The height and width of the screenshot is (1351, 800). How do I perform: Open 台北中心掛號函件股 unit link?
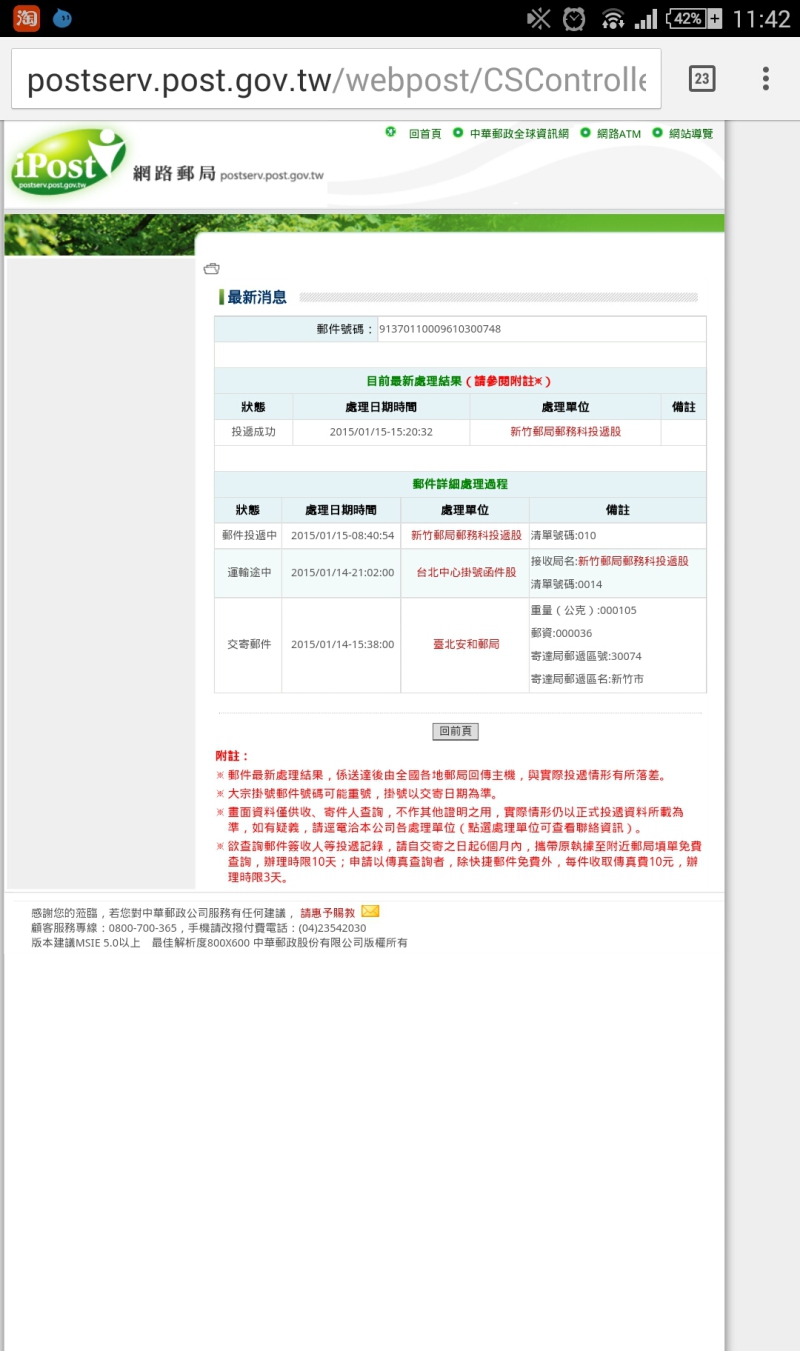pyautogui.click(x=466, y=572)
